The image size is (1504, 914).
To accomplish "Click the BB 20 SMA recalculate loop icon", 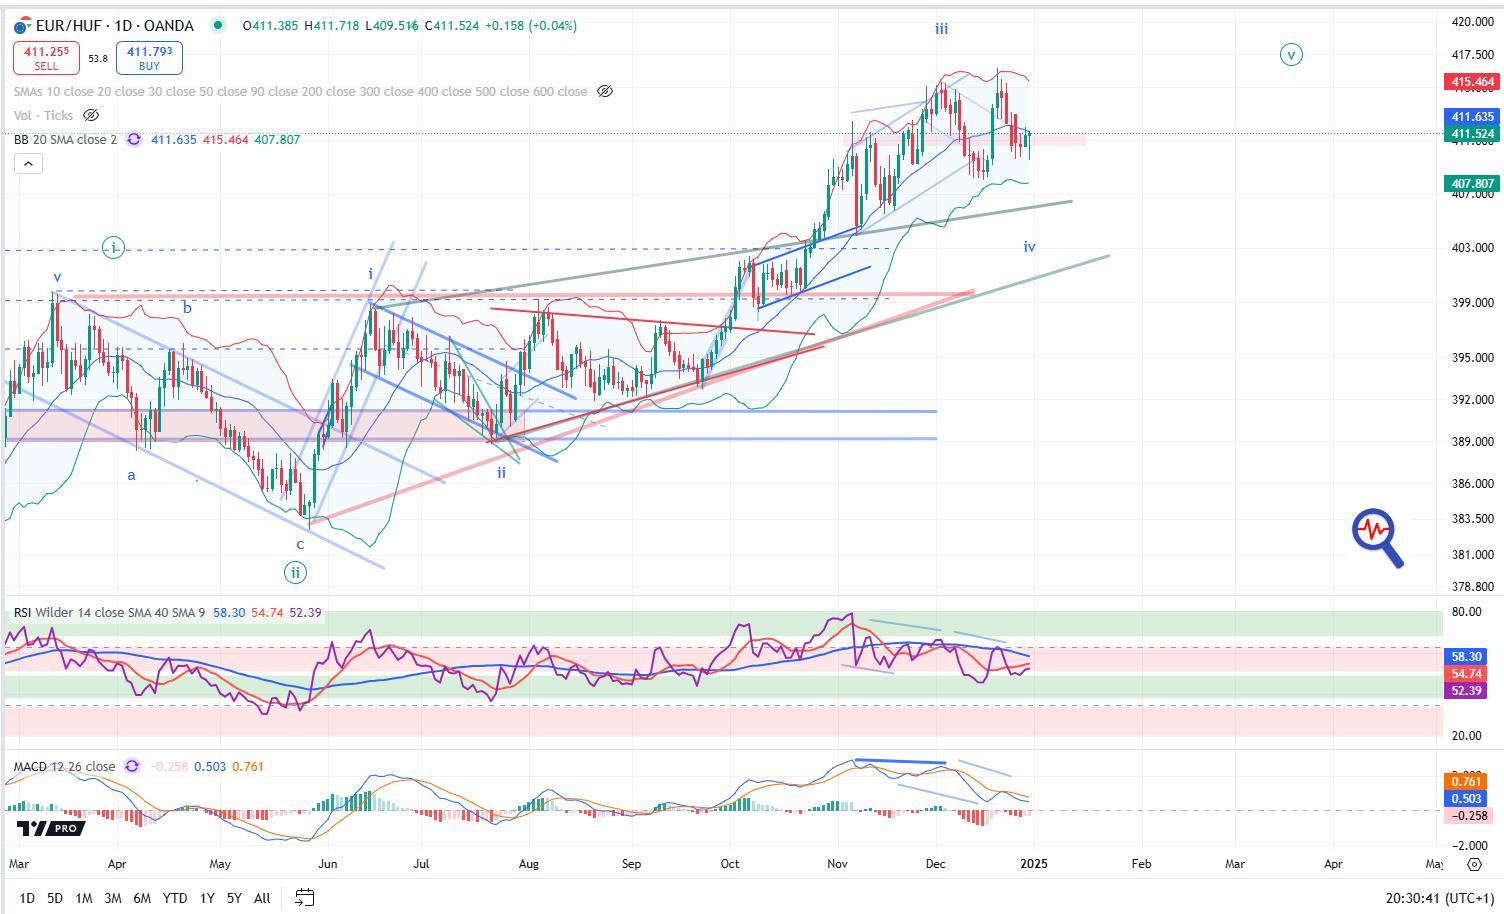I will click(133, 140).
